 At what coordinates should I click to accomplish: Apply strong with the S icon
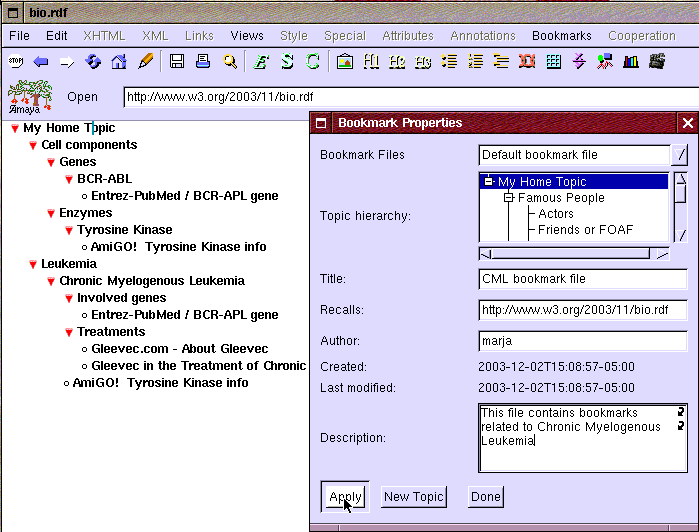tap(287, 62)
